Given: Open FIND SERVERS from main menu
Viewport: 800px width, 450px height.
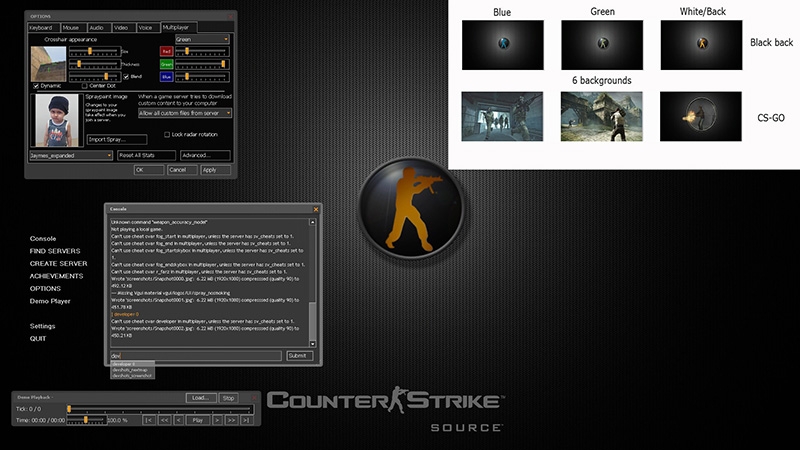Looking at the screenshot, I should [x=55, y=251].
